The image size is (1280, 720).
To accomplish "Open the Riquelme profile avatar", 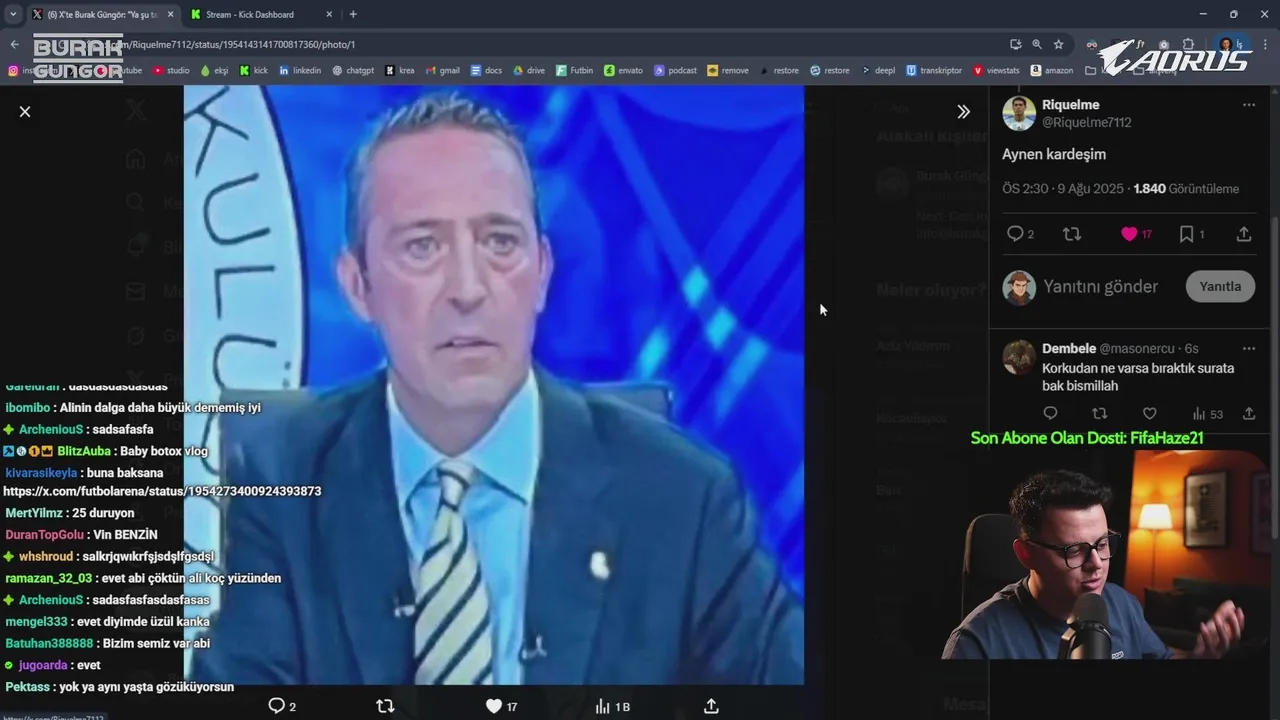I will pos(1019,113).
